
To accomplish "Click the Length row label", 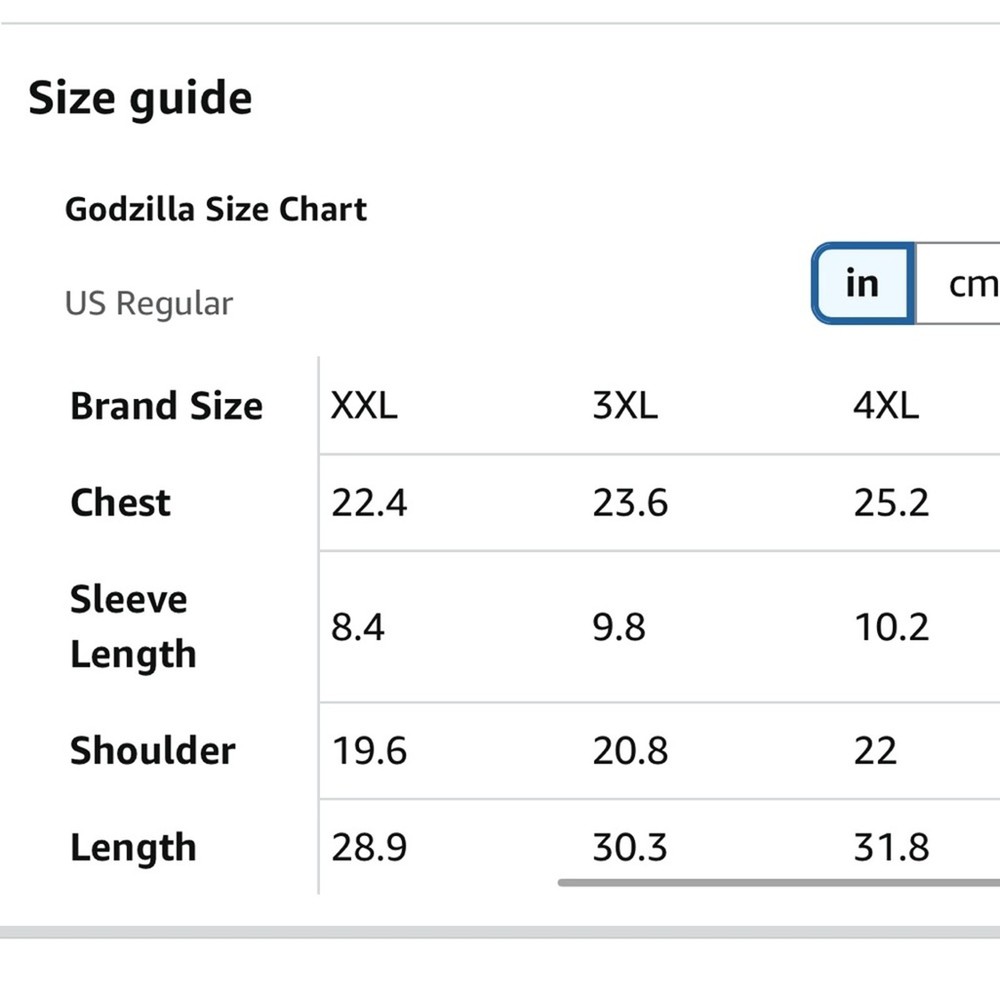I will click(x=133, y=848).
